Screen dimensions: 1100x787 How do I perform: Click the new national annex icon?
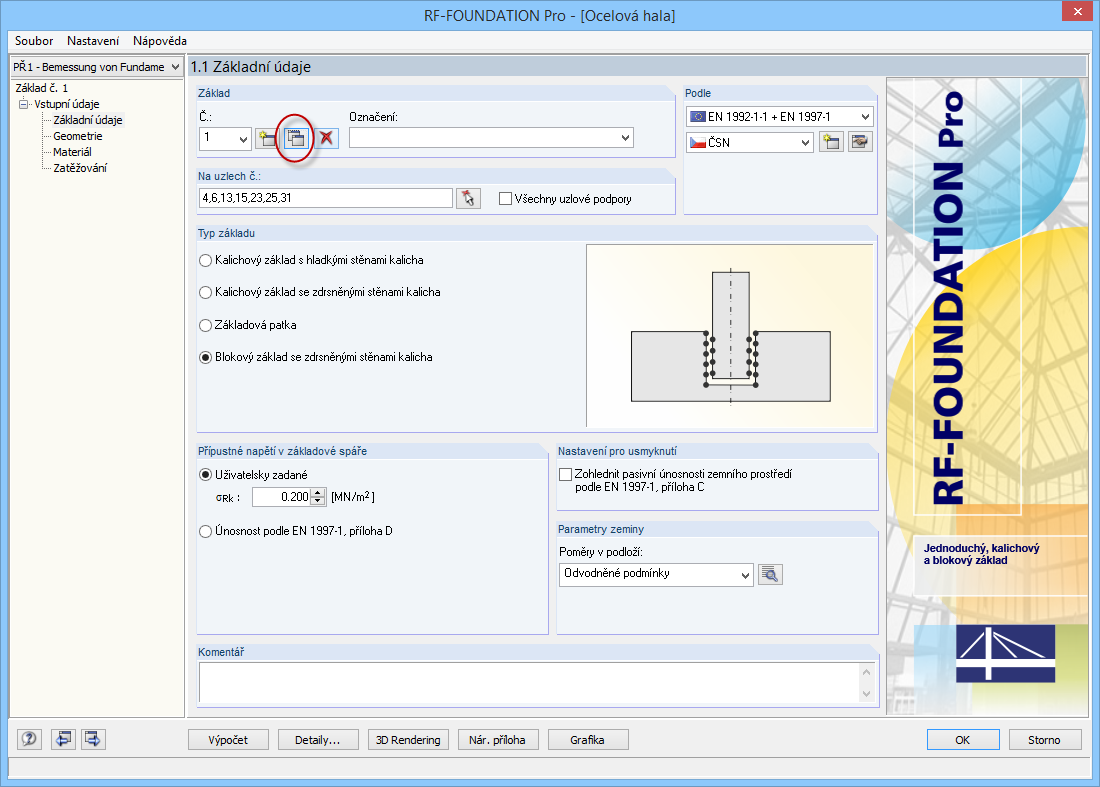point(831,142)
